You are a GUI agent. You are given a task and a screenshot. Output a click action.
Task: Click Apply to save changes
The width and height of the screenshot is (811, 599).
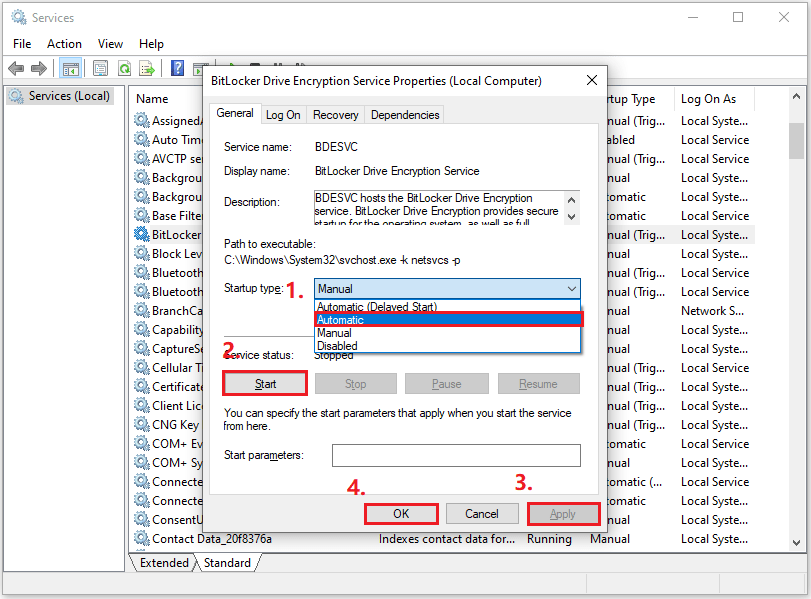pyautogui.click(x=563, y=513)
